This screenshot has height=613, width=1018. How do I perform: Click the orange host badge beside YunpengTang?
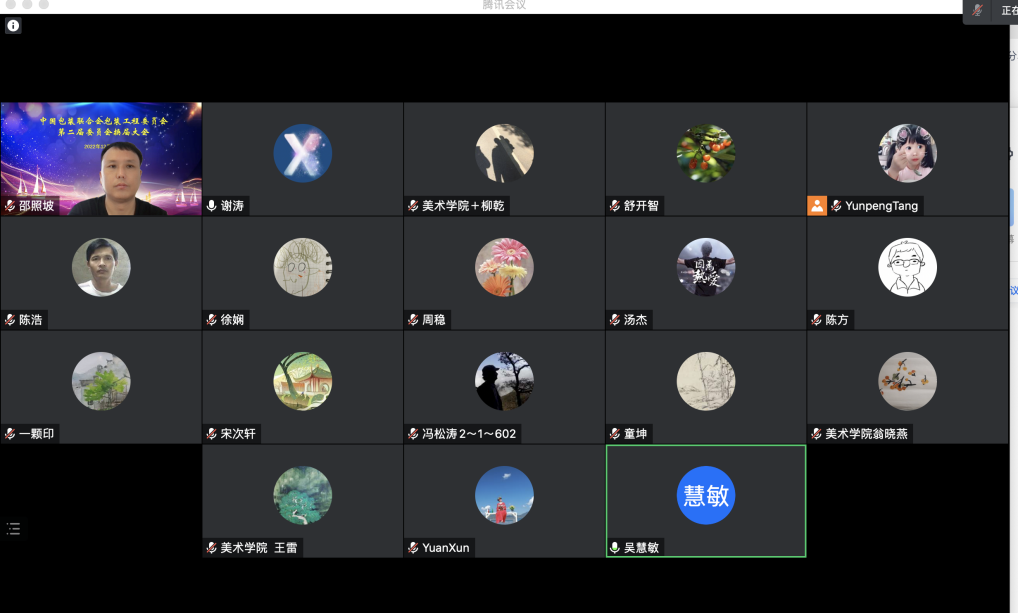click(x=817, y=206)
